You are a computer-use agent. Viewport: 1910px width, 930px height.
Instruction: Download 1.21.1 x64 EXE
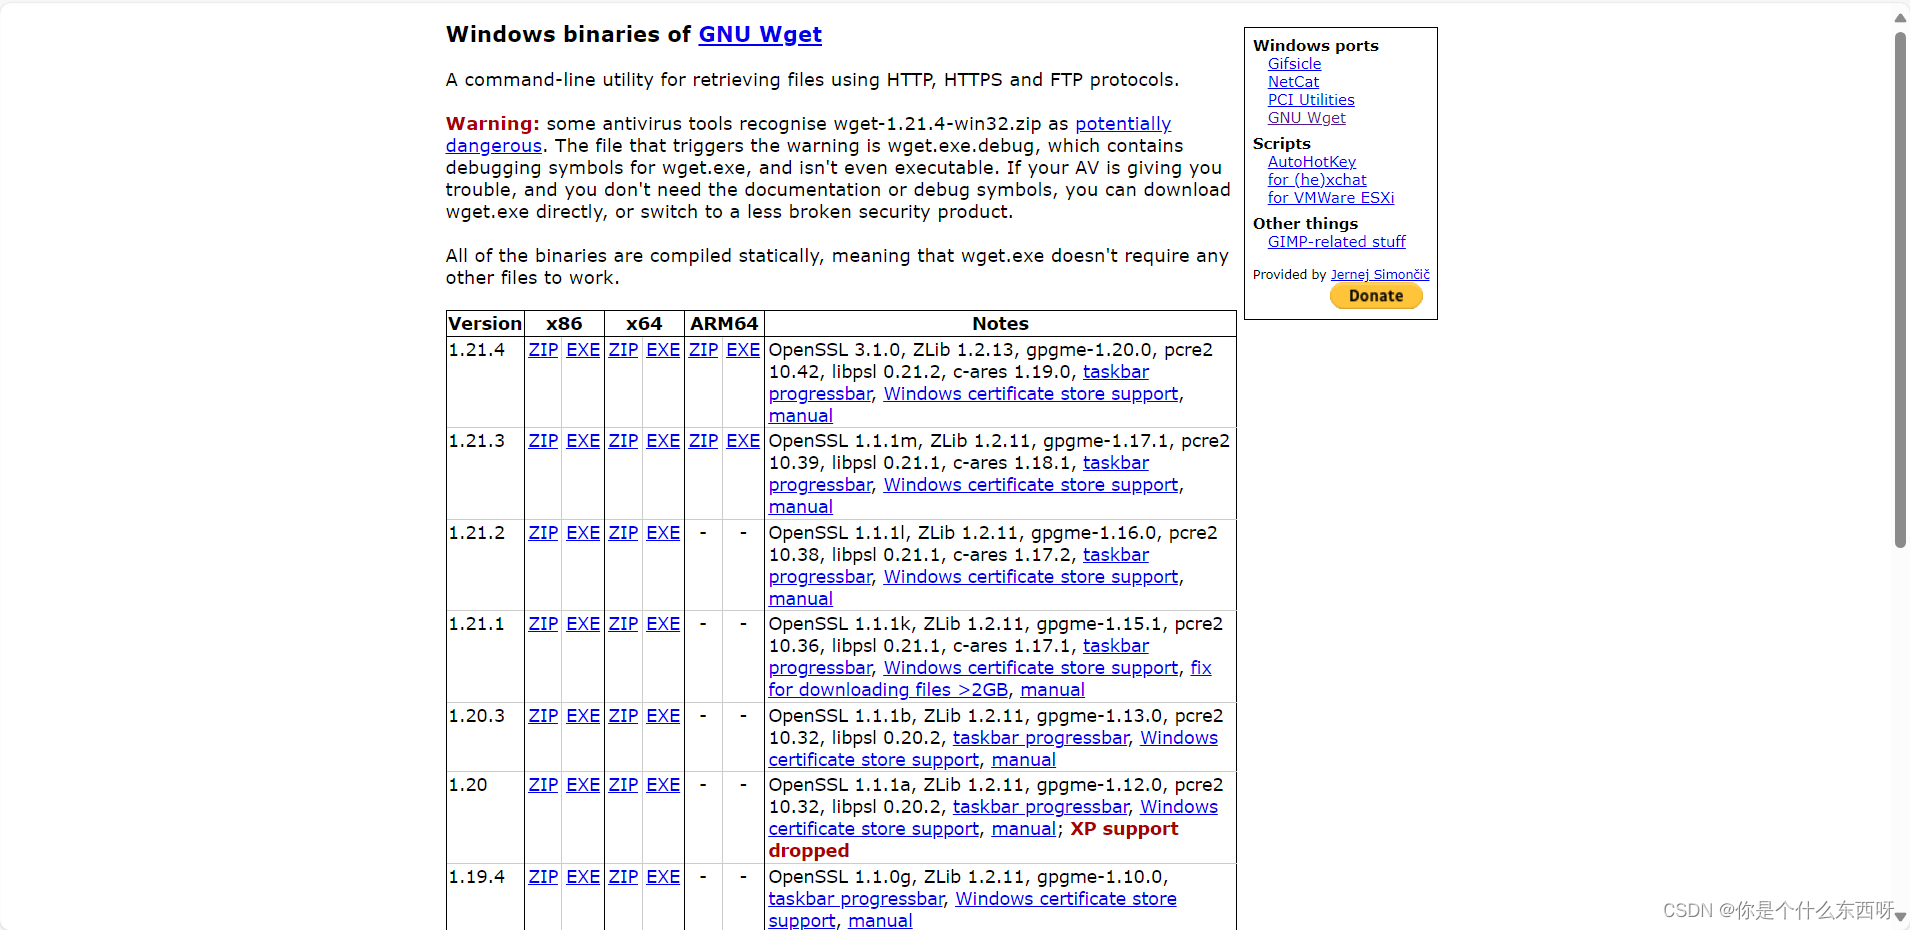pos(663,624)
